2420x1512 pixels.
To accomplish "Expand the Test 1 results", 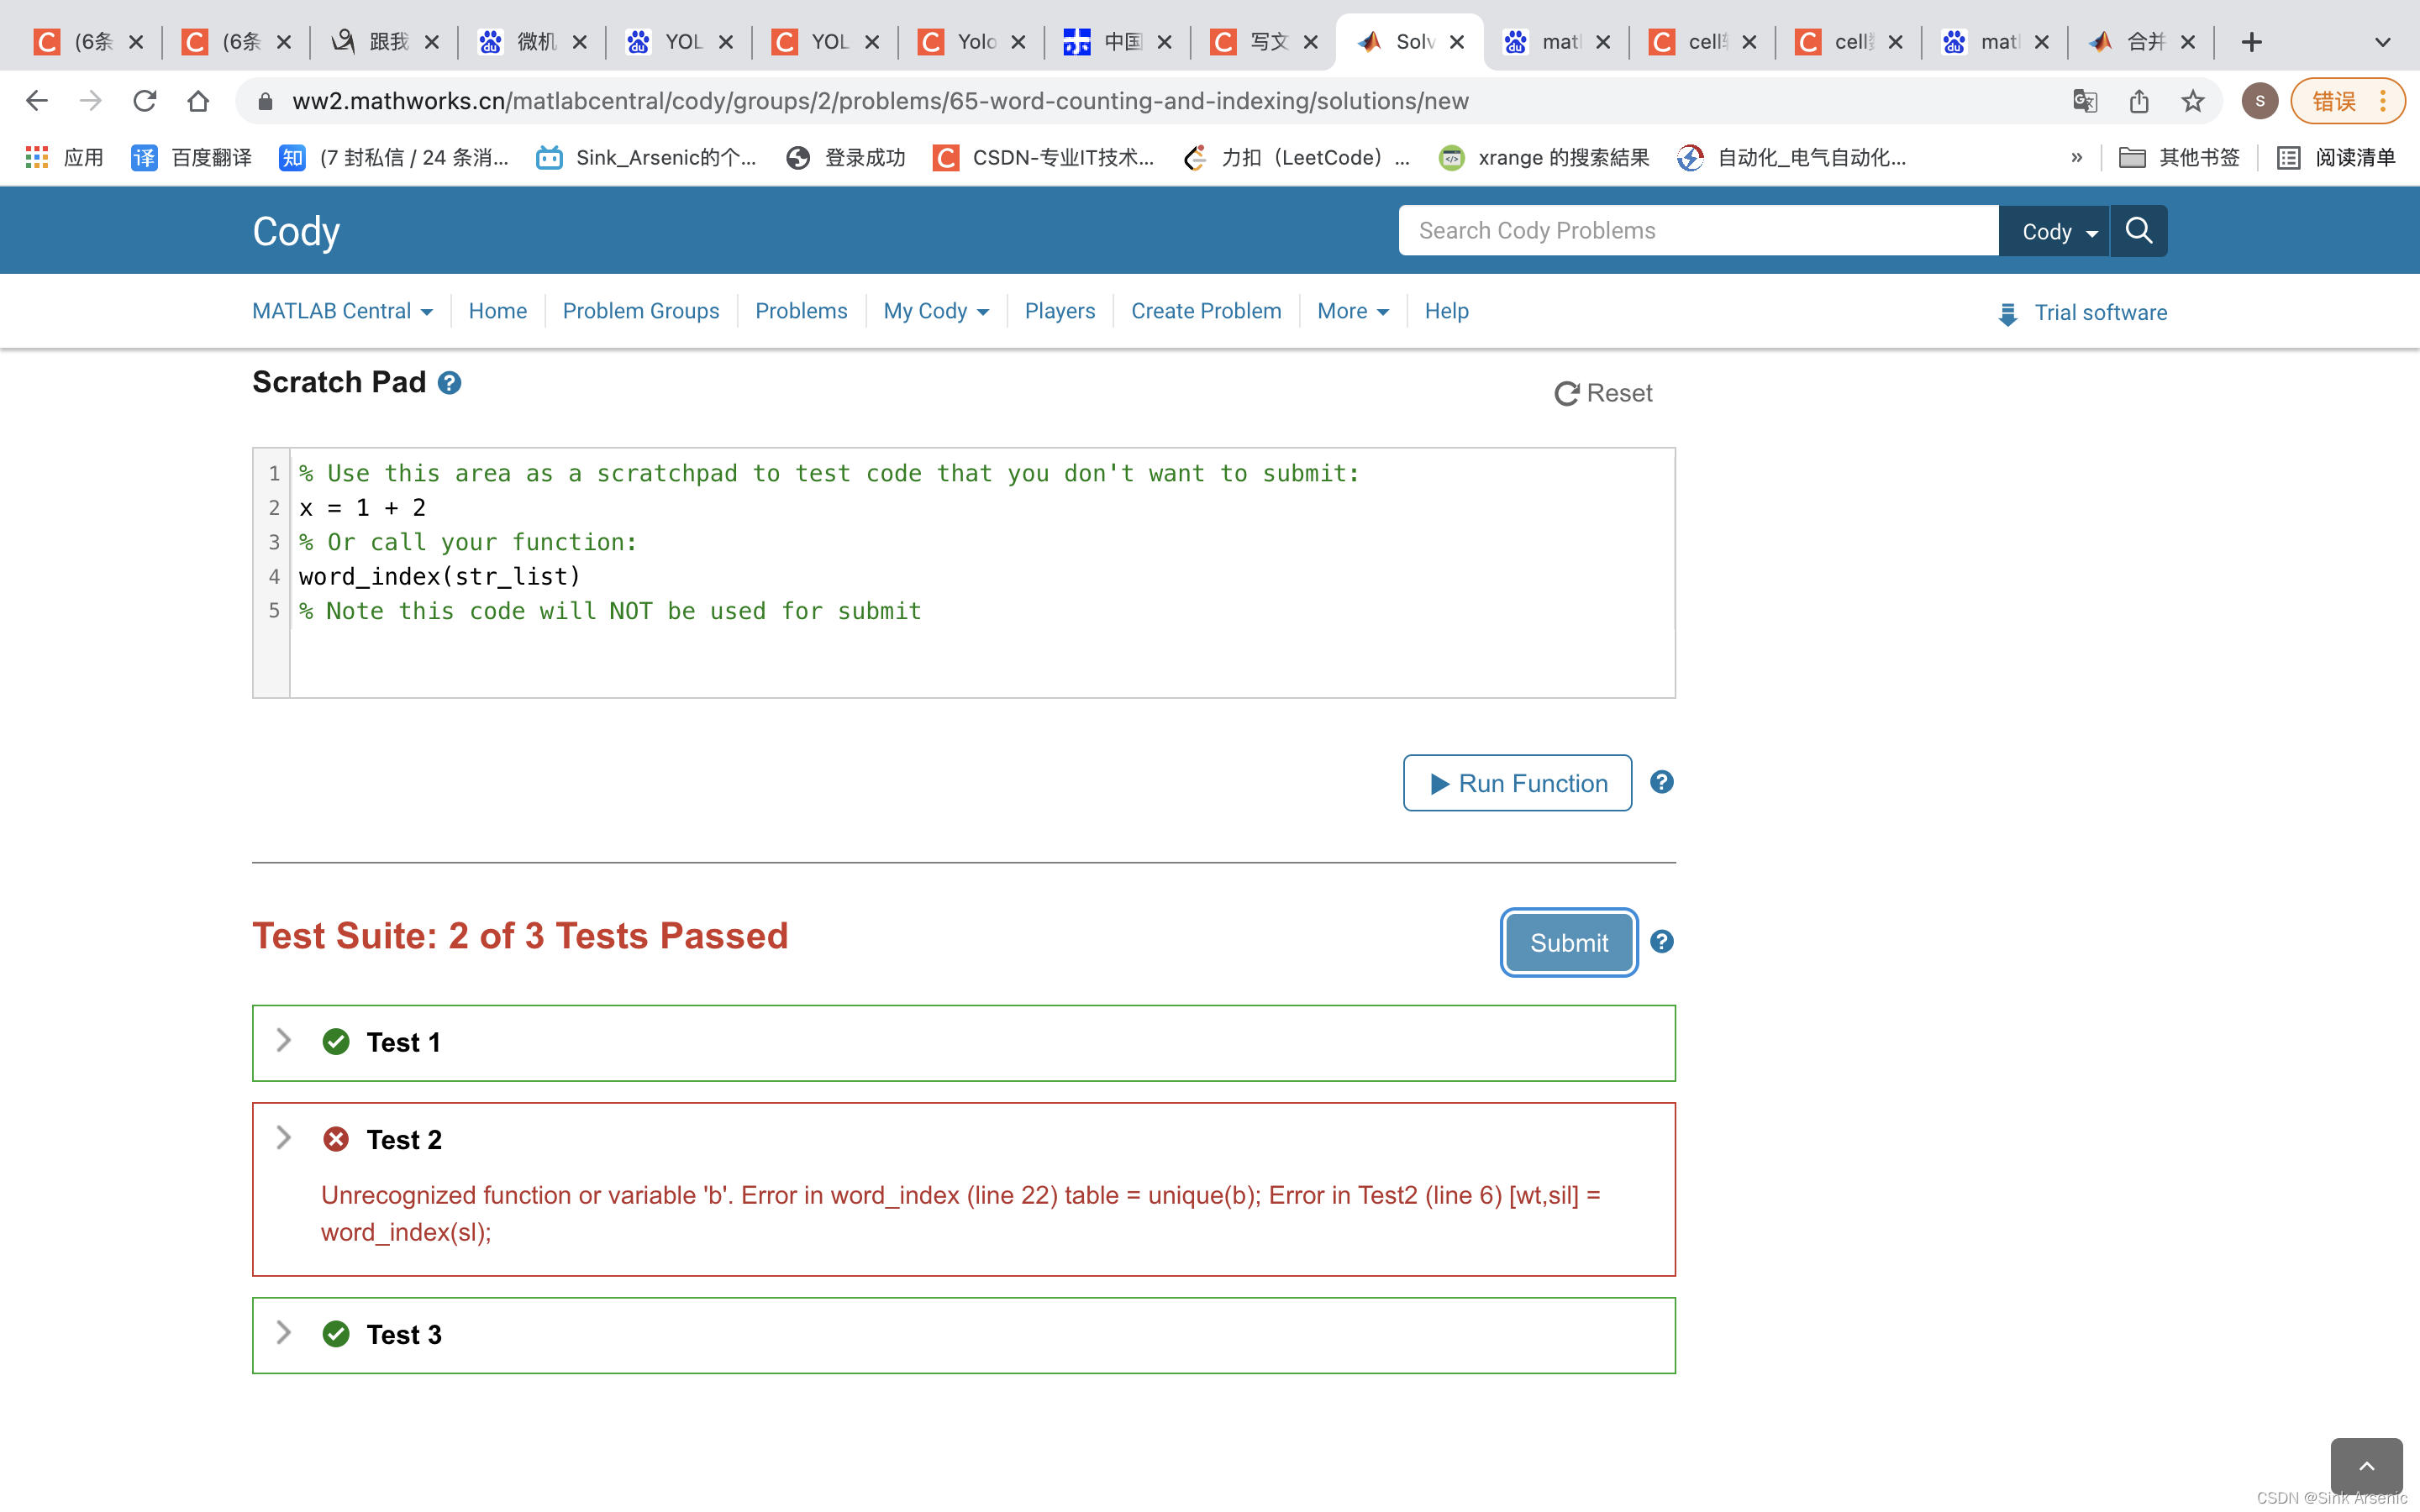I will (x=284, y=1040).
